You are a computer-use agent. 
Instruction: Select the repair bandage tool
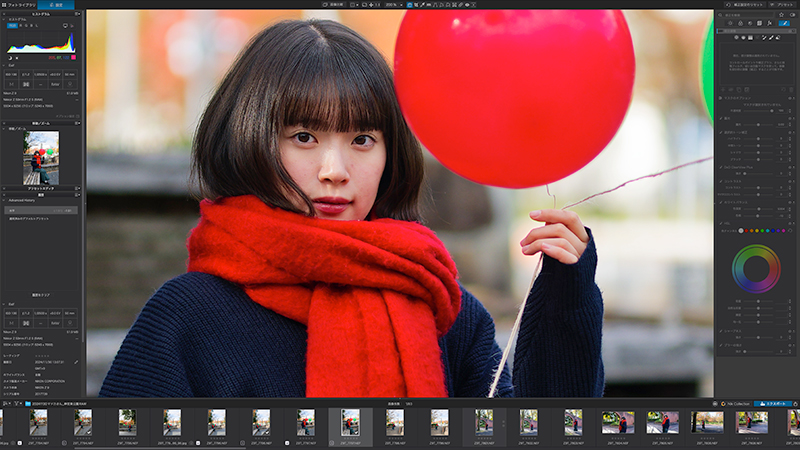pos(460,5)
